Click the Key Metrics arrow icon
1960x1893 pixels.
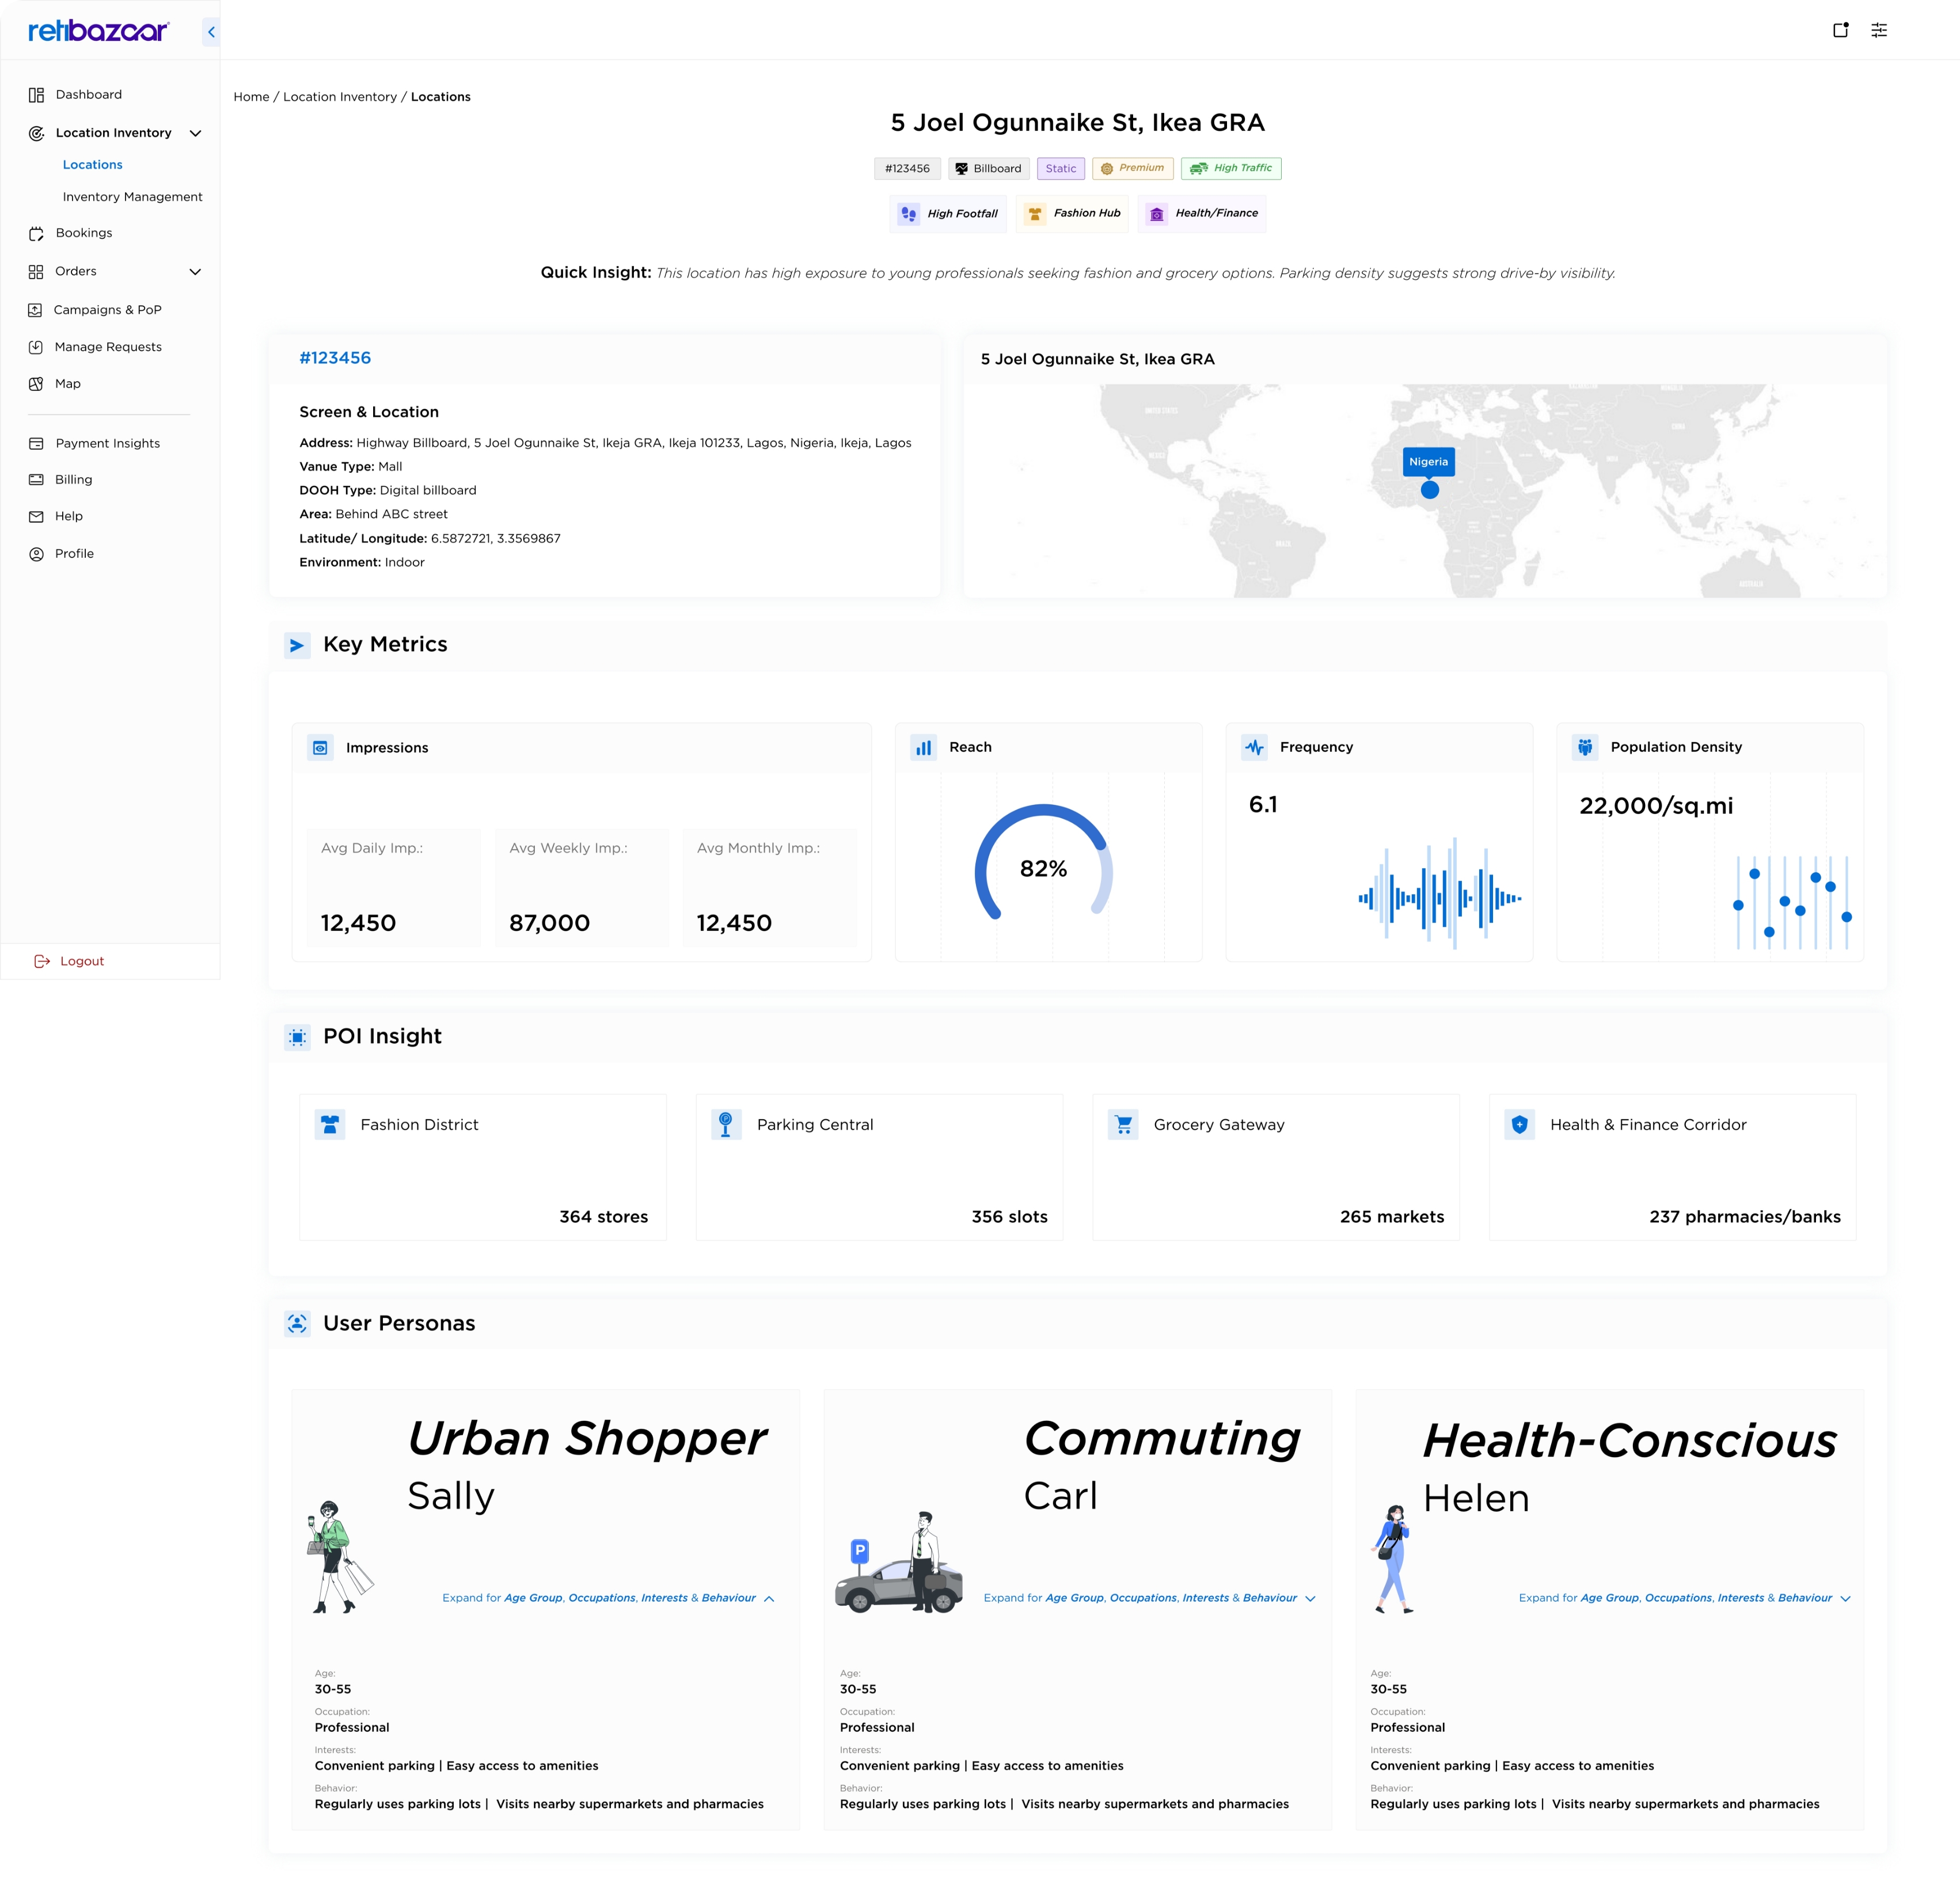click(297, 646)
